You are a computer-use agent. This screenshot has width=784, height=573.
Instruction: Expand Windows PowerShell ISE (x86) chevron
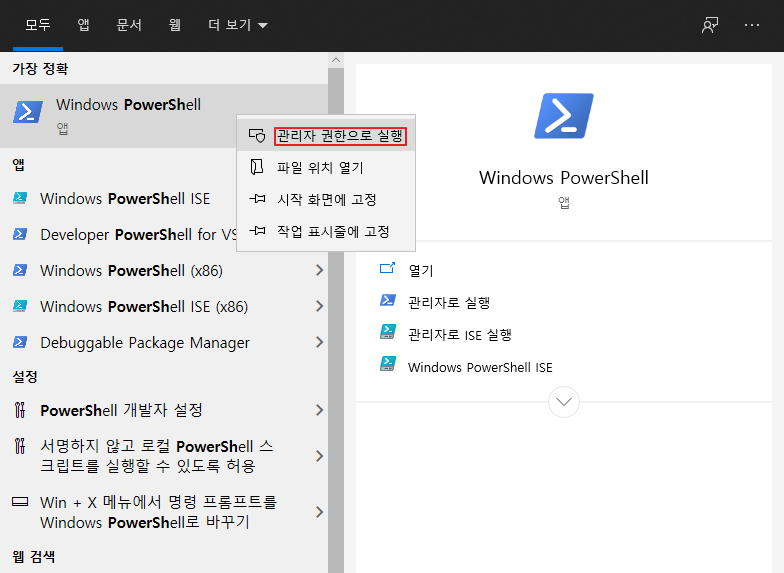click(320, 306)
